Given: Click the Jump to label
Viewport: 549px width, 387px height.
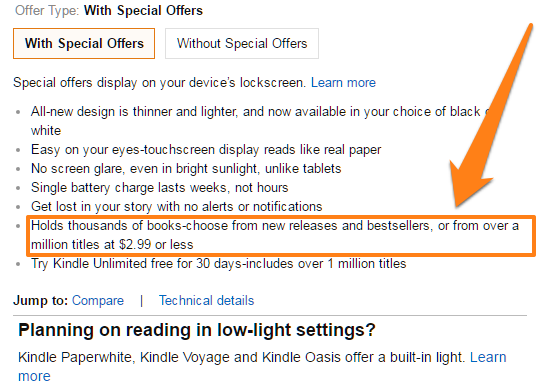Looking at the screenshot, I should pos(41,300).
